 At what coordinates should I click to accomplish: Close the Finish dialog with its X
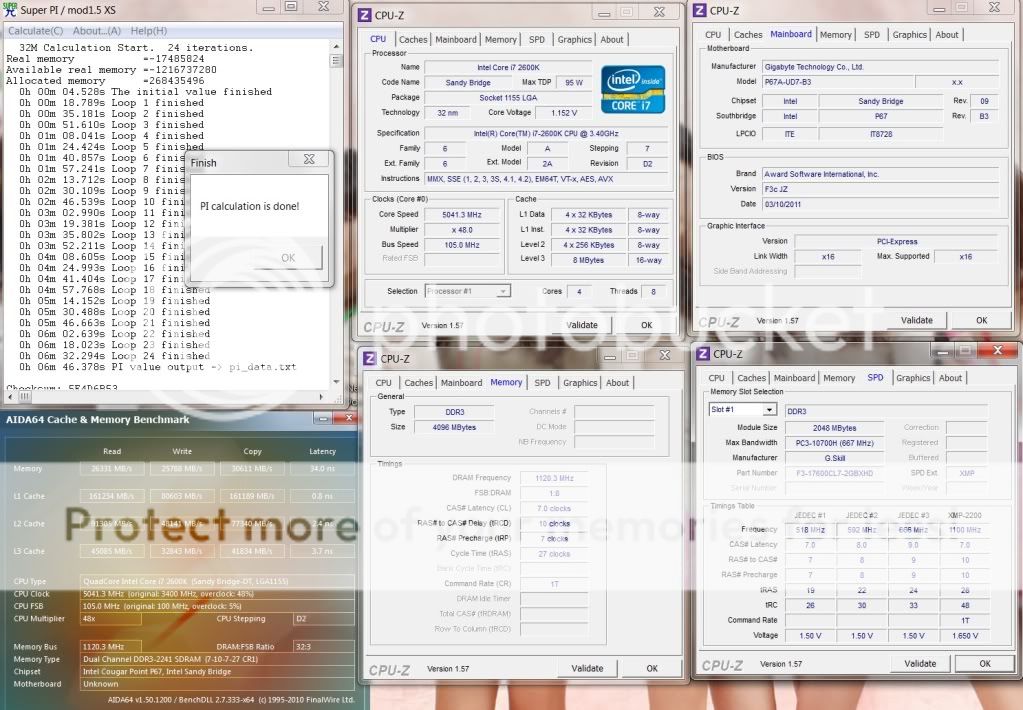point(309,159)
